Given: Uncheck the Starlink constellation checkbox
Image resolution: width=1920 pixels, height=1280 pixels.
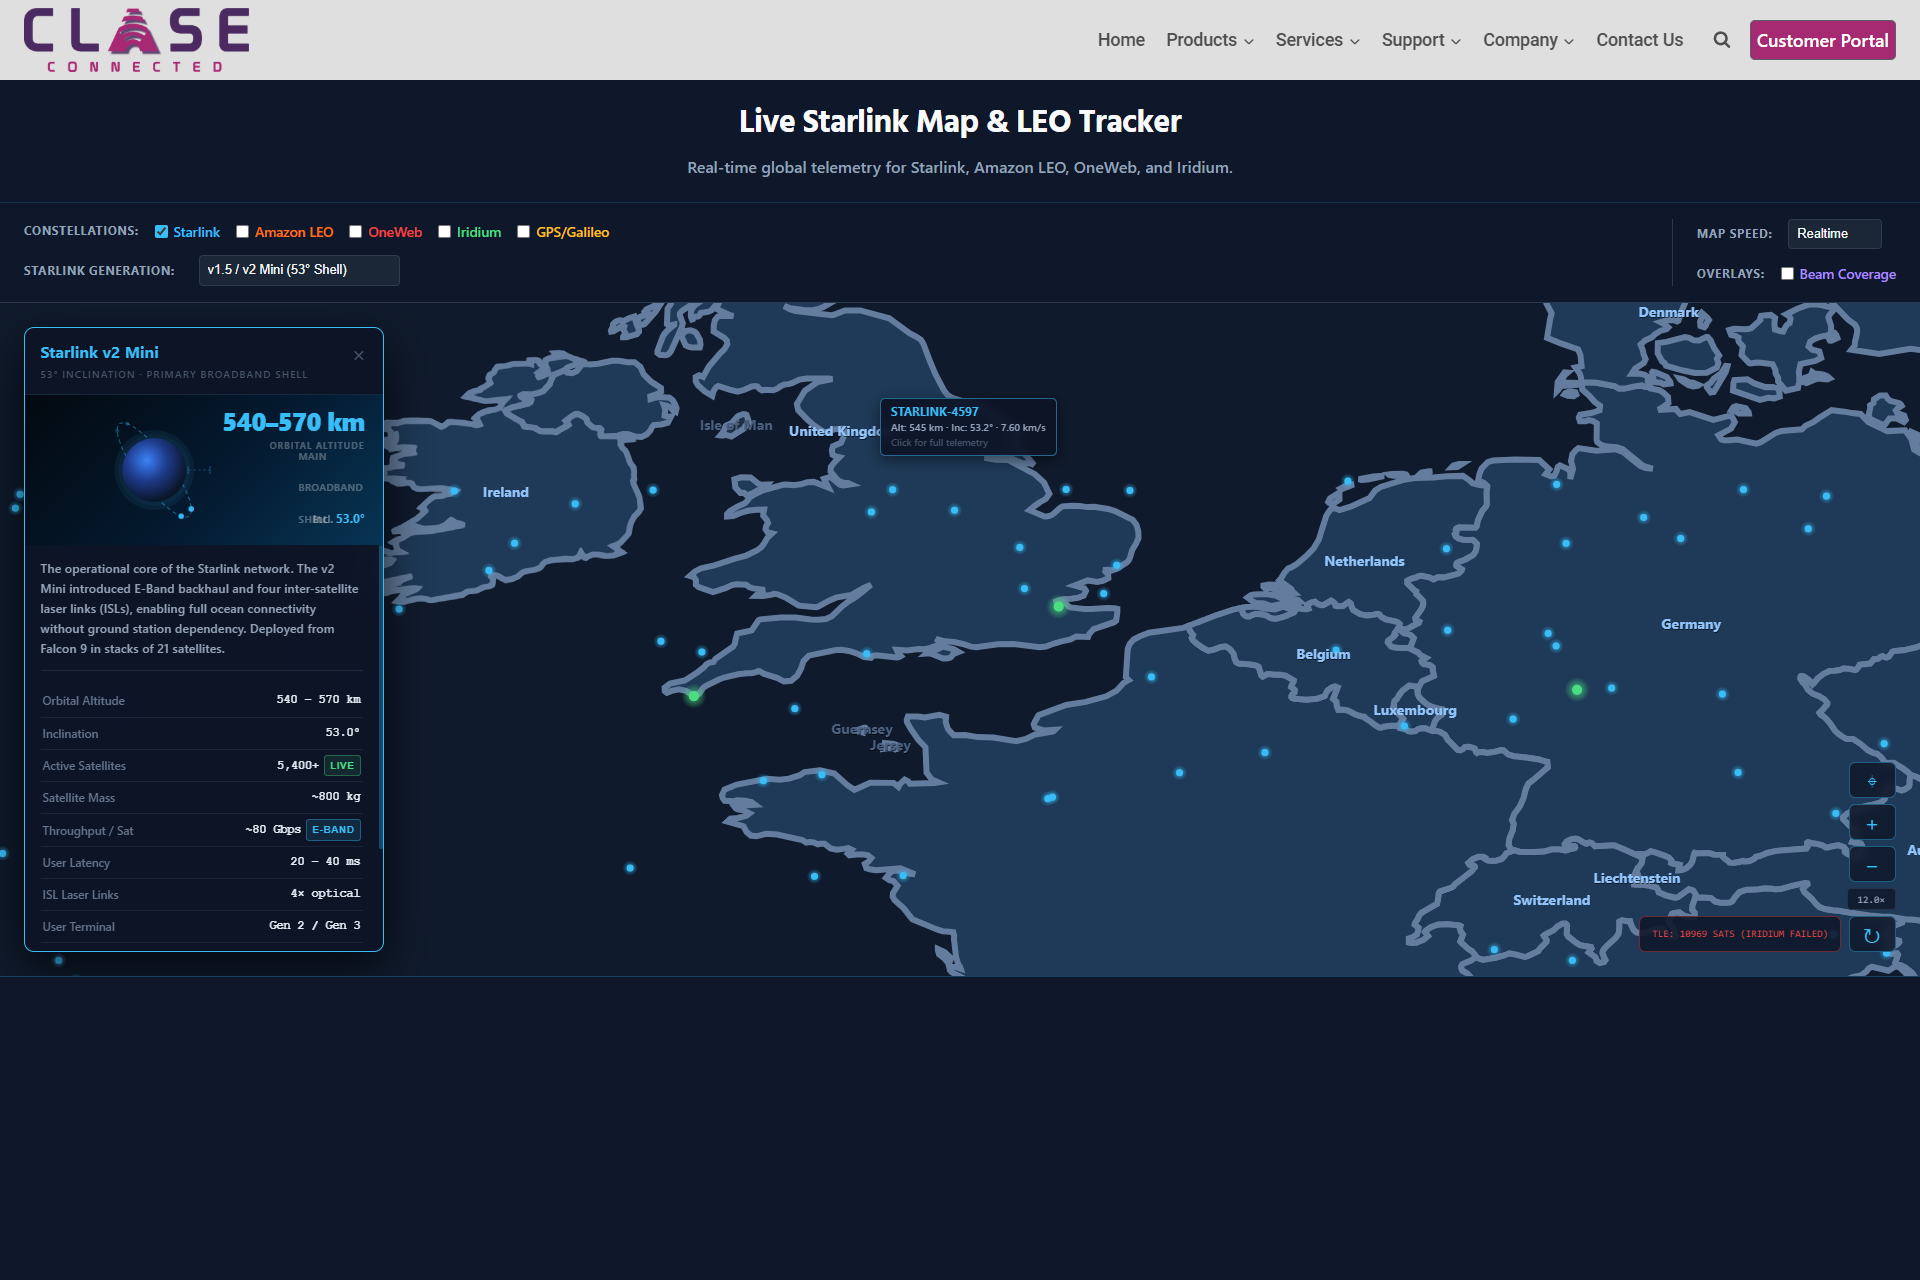Looking at the screenshot, I should coord(161,232).
